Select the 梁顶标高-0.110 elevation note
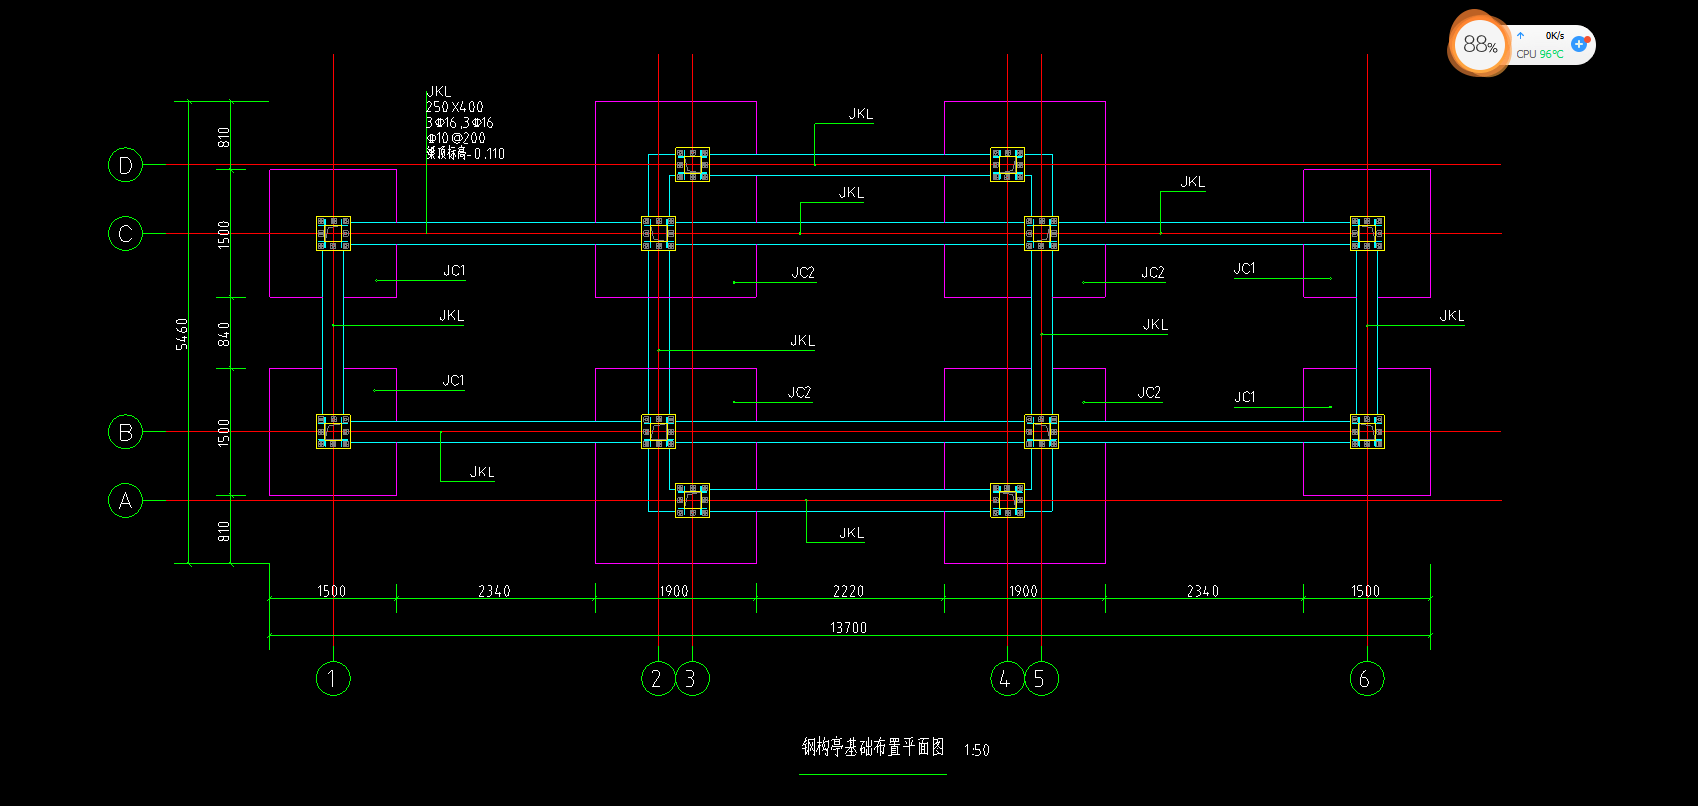Viewport: 1698px width, 806px height. tap(466, 153)
